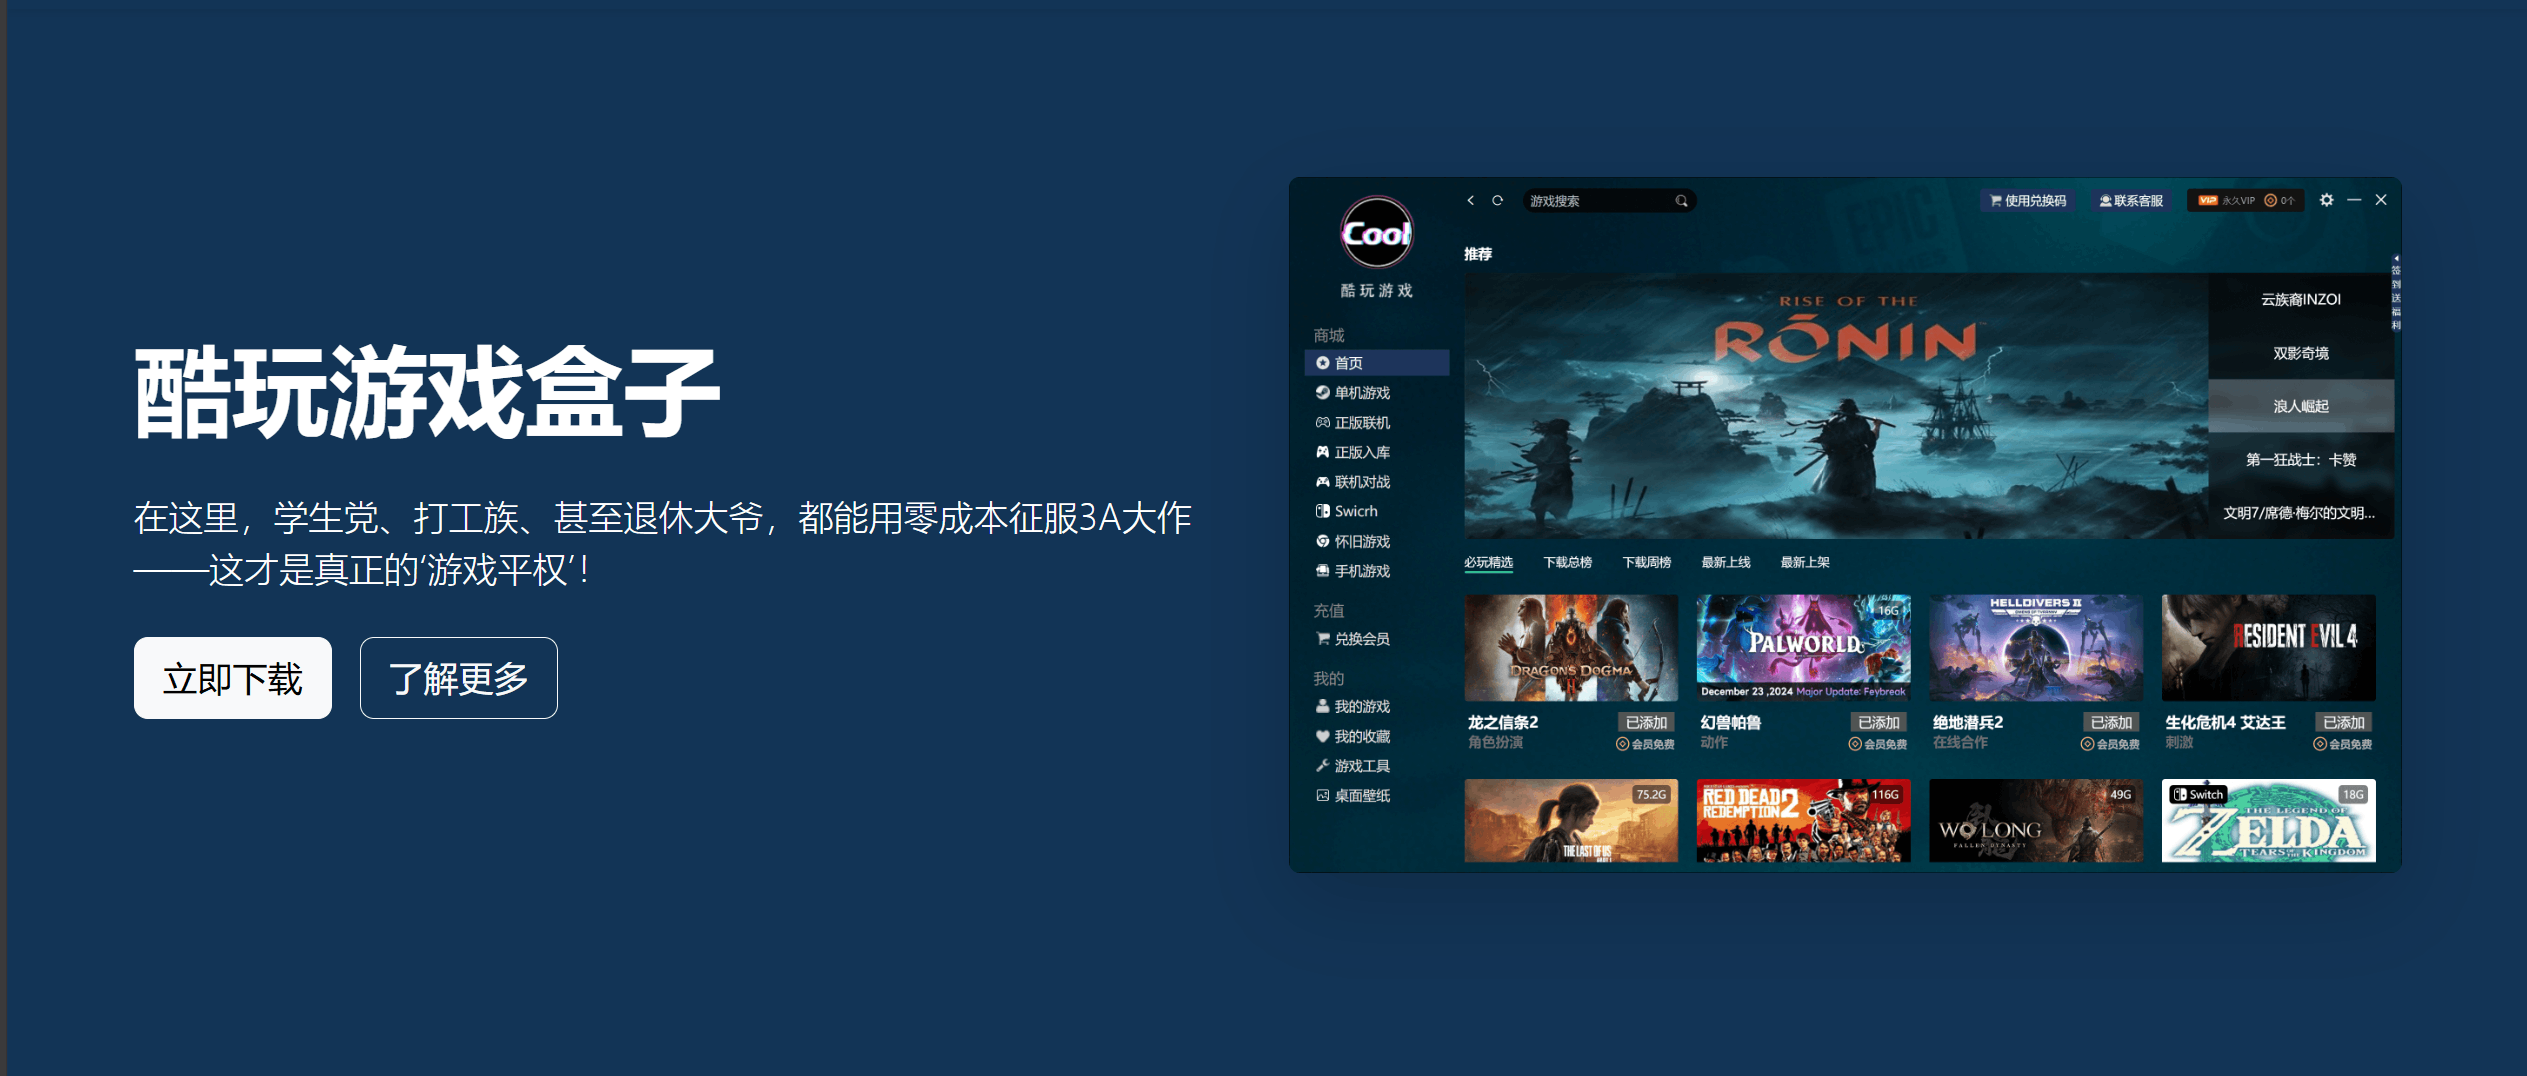
Task: Click the Cool round logo
Action: tap(1377, 233)
